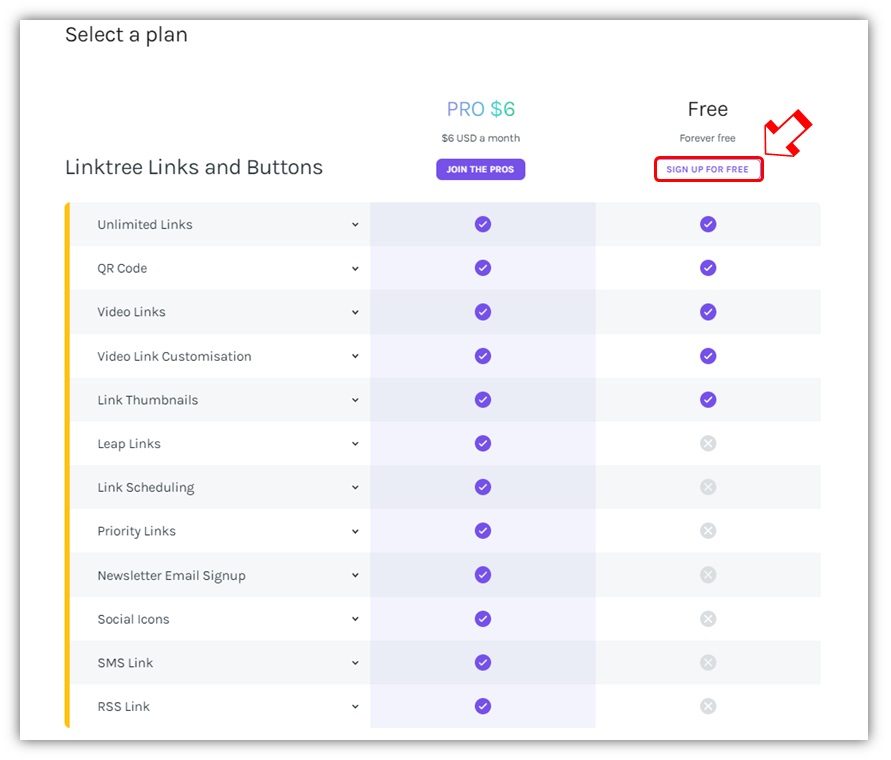Click PRO checkmark for Unlimited Links
This screenshot has width=891, height=760.
tap(483, 224)
